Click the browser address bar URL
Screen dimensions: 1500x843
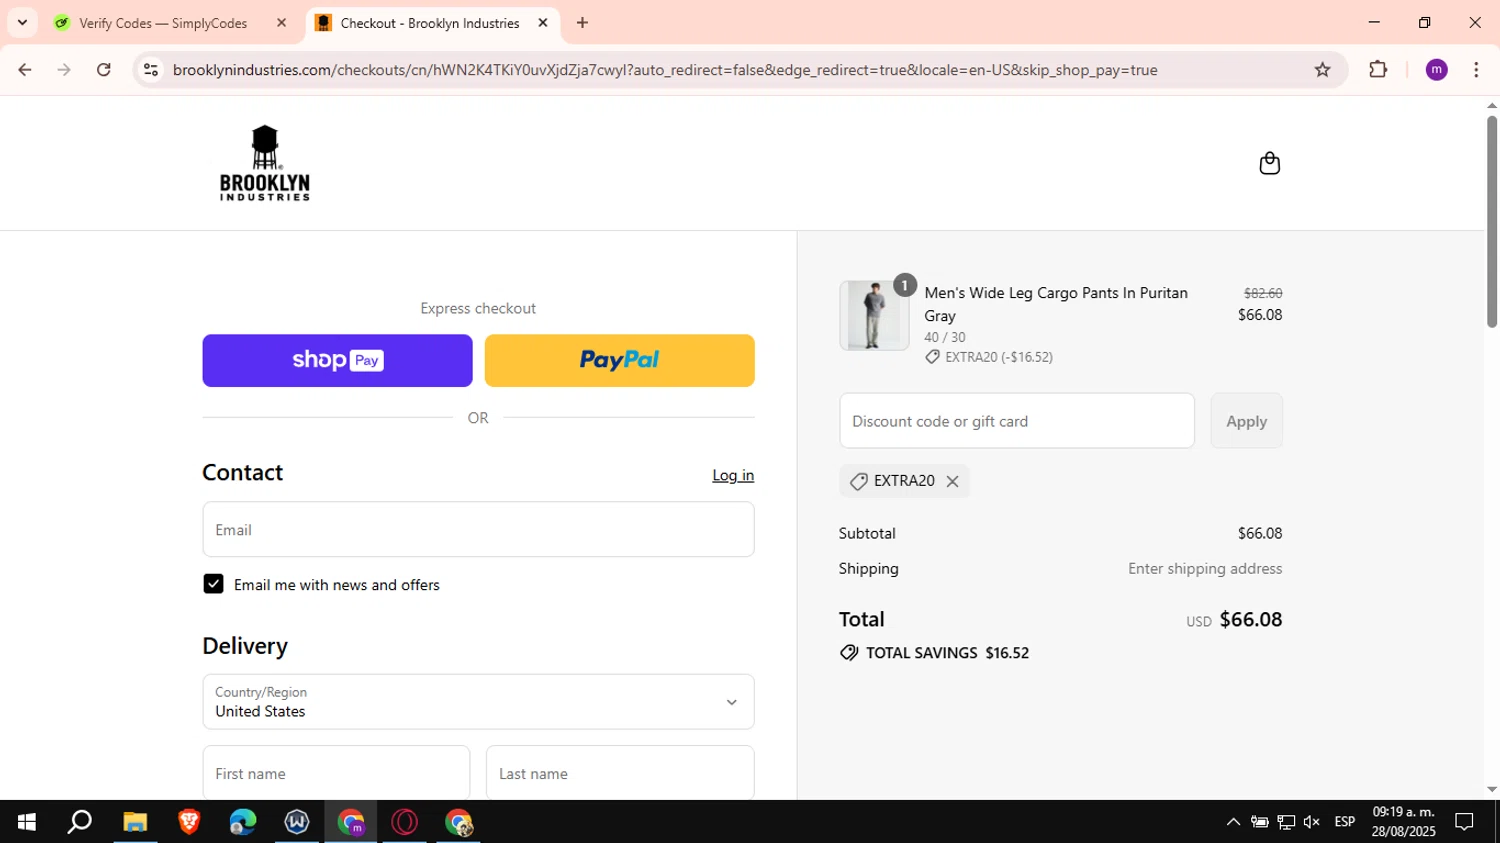point(665,70)
